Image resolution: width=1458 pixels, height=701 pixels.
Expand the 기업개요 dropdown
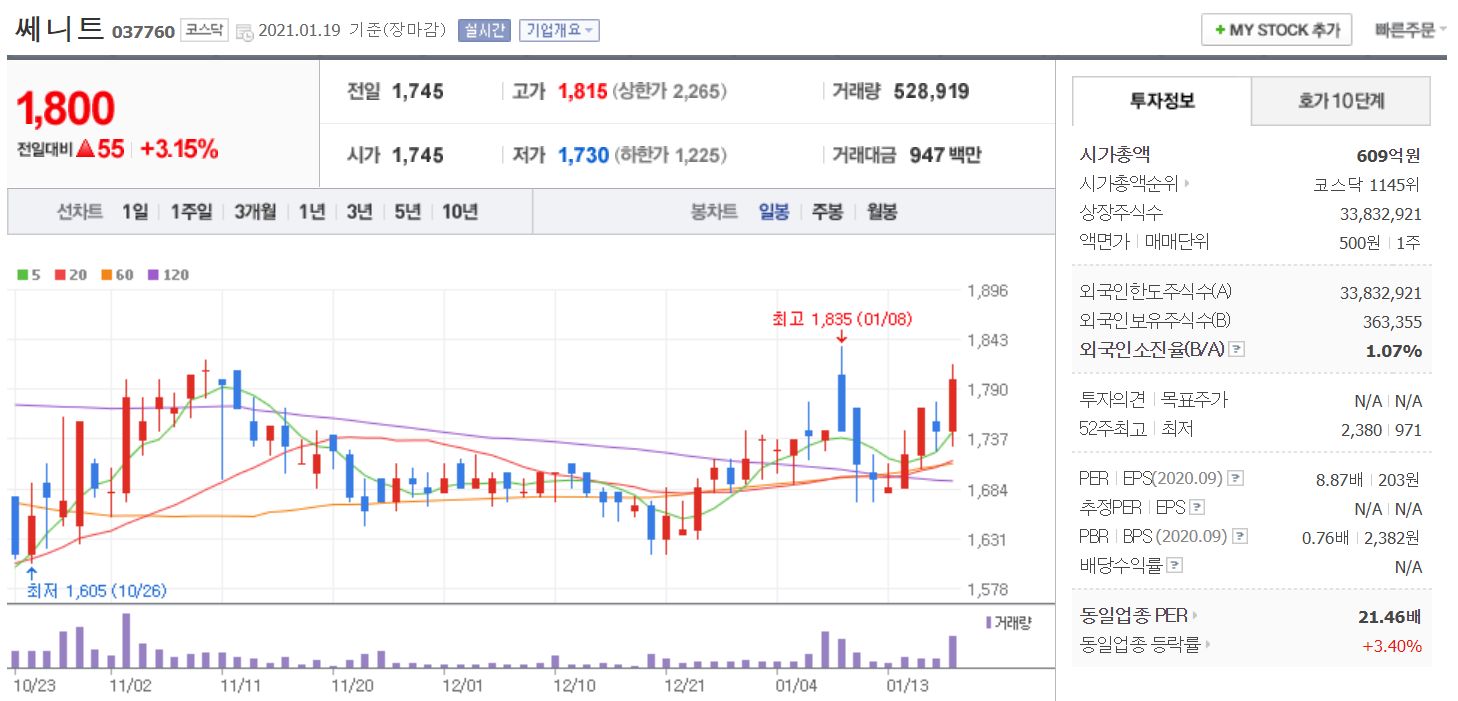pos(559,30)
